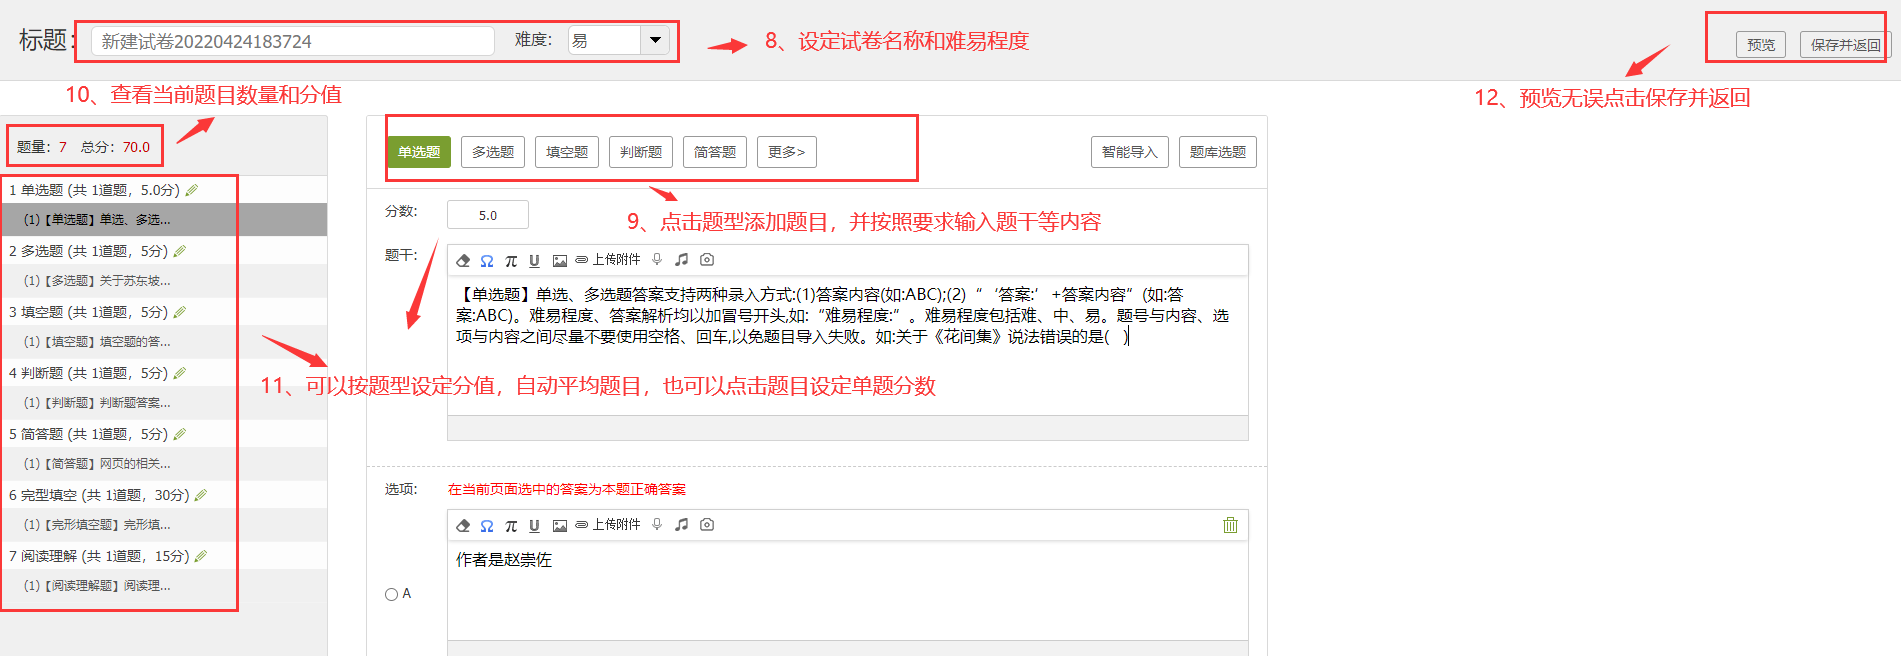Screen dimensions: 1901x656
Task: Edit score for 阅读理解 section via pencil icon
Action: [201, 556]
